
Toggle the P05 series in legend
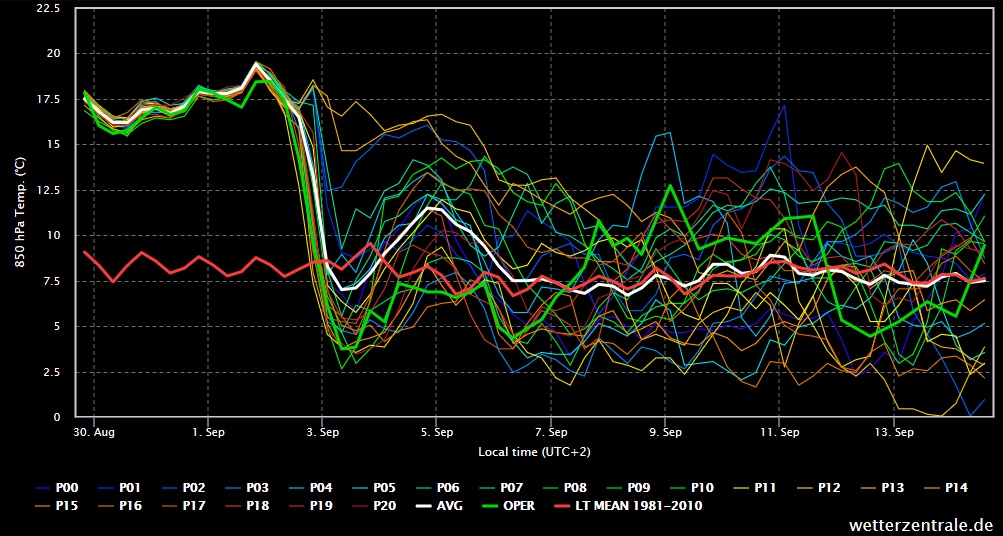click(374, 488)
